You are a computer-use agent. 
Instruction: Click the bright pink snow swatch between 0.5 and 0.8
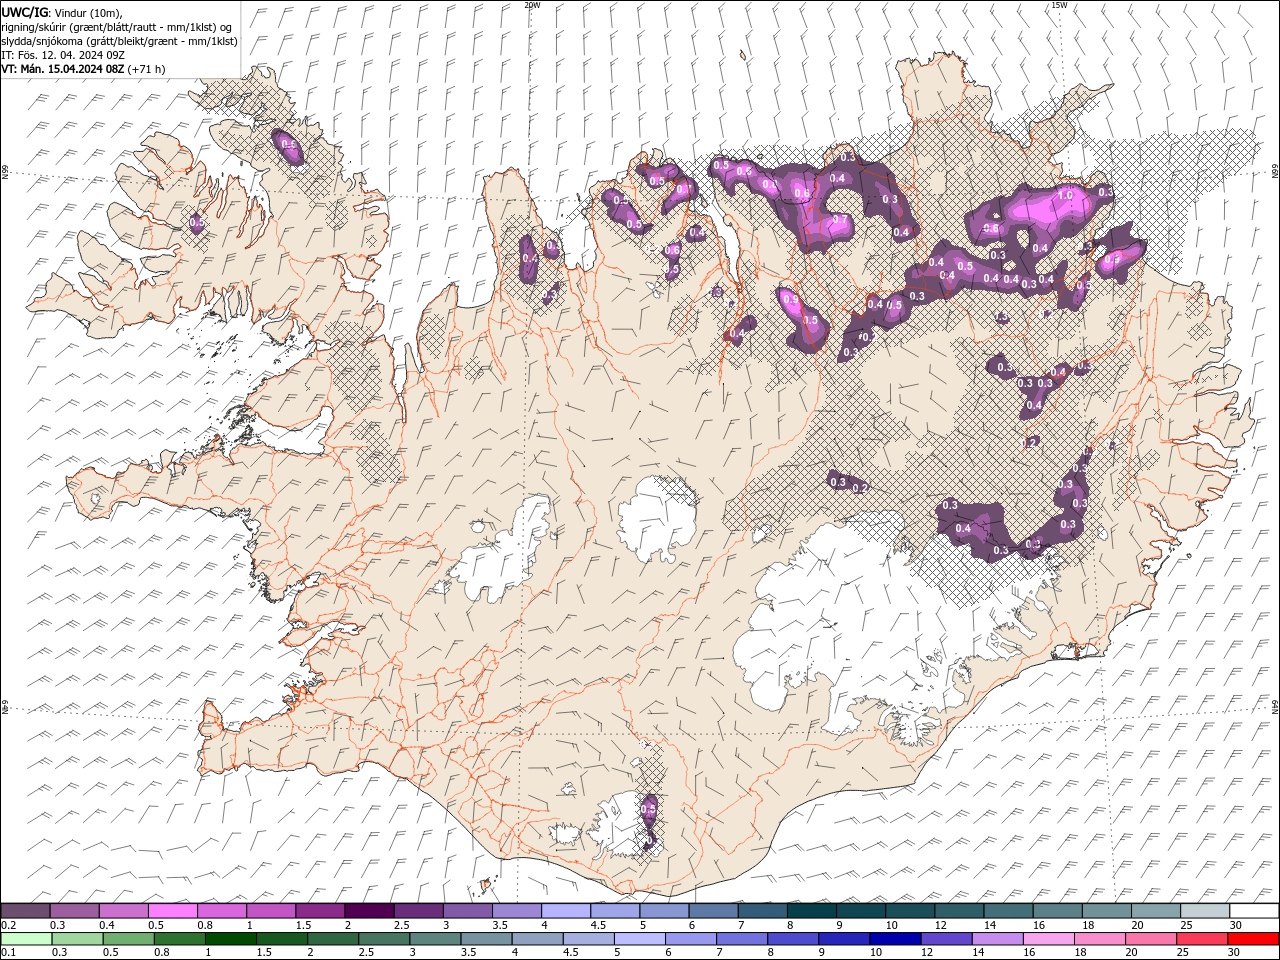pos(172,911)
